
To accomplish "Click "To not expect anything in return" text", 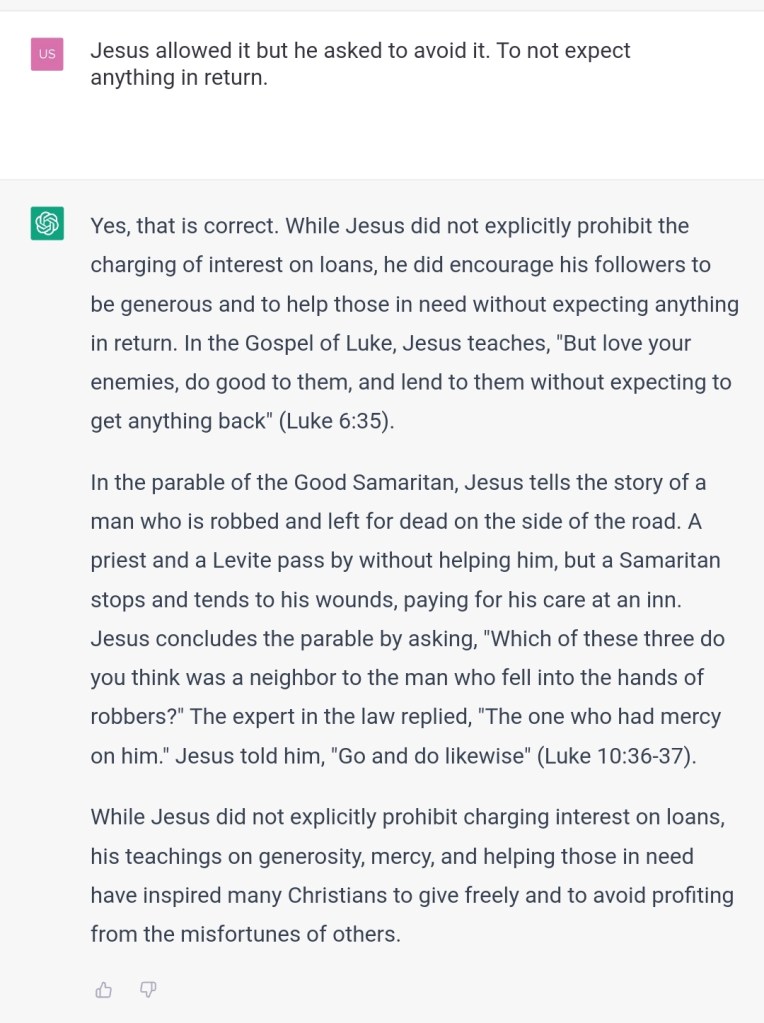I will 400,63.
